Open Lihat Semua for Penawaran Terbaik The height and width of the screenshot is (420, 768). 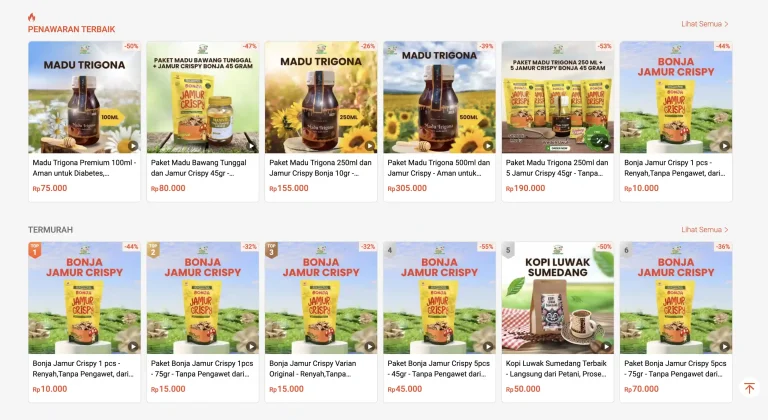(704, 24)
